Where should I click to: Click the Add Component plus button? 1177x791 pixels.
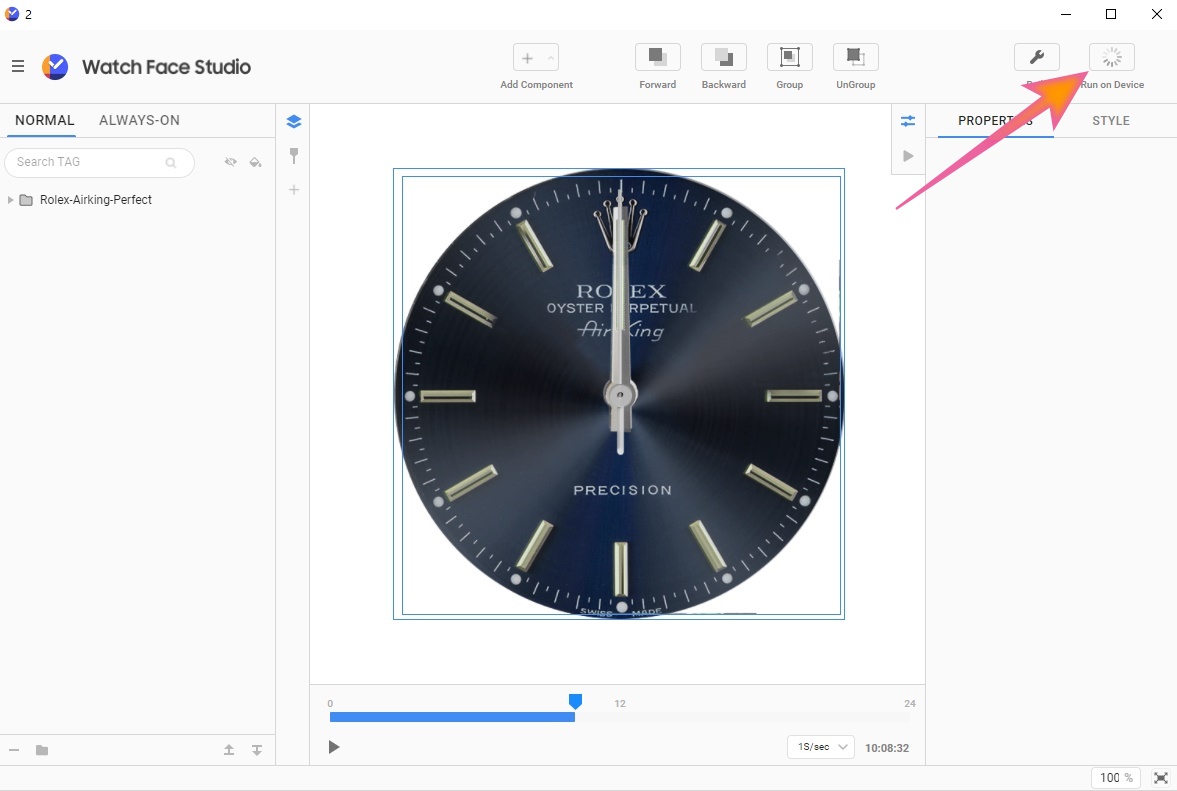pos(528,58)
